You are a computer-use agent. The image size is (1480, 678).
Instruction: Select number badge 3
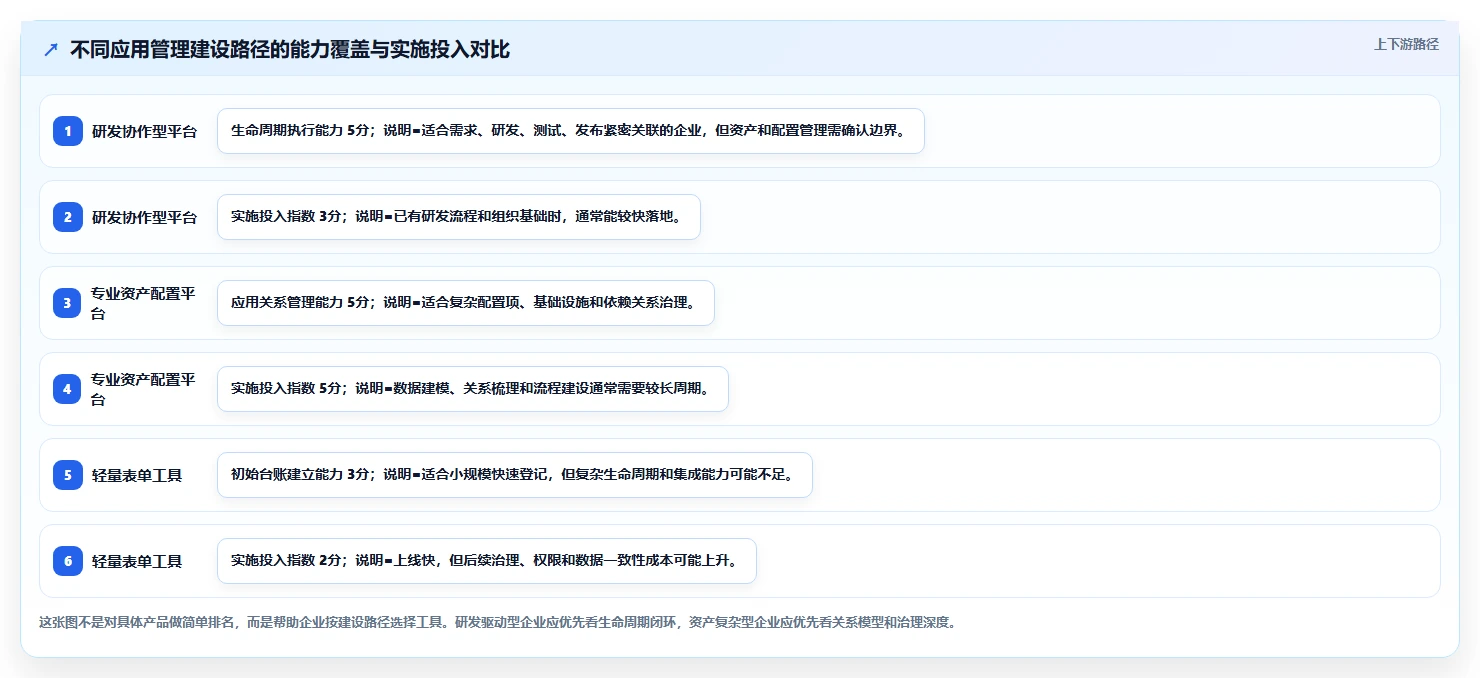coord(68,303)
